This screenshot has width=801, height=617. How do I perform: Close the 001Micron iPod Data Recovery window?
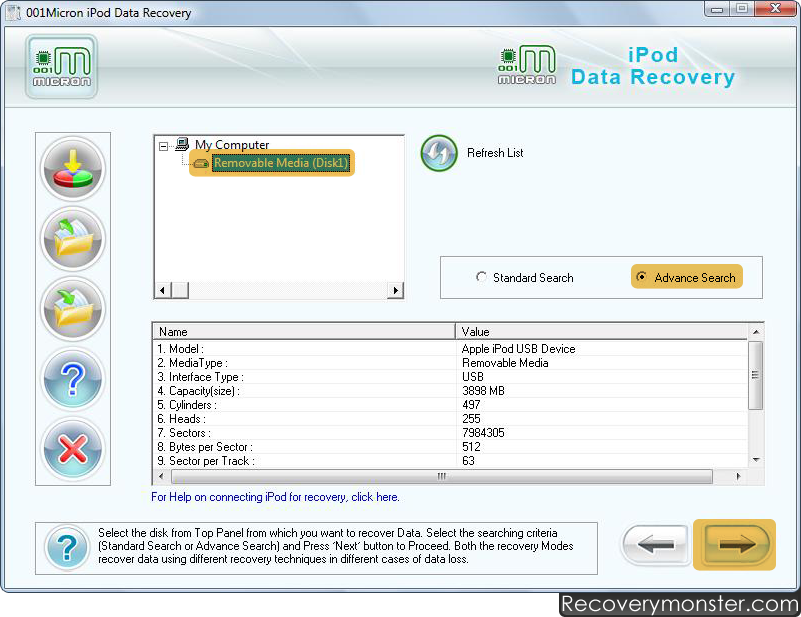pos(775,9)
